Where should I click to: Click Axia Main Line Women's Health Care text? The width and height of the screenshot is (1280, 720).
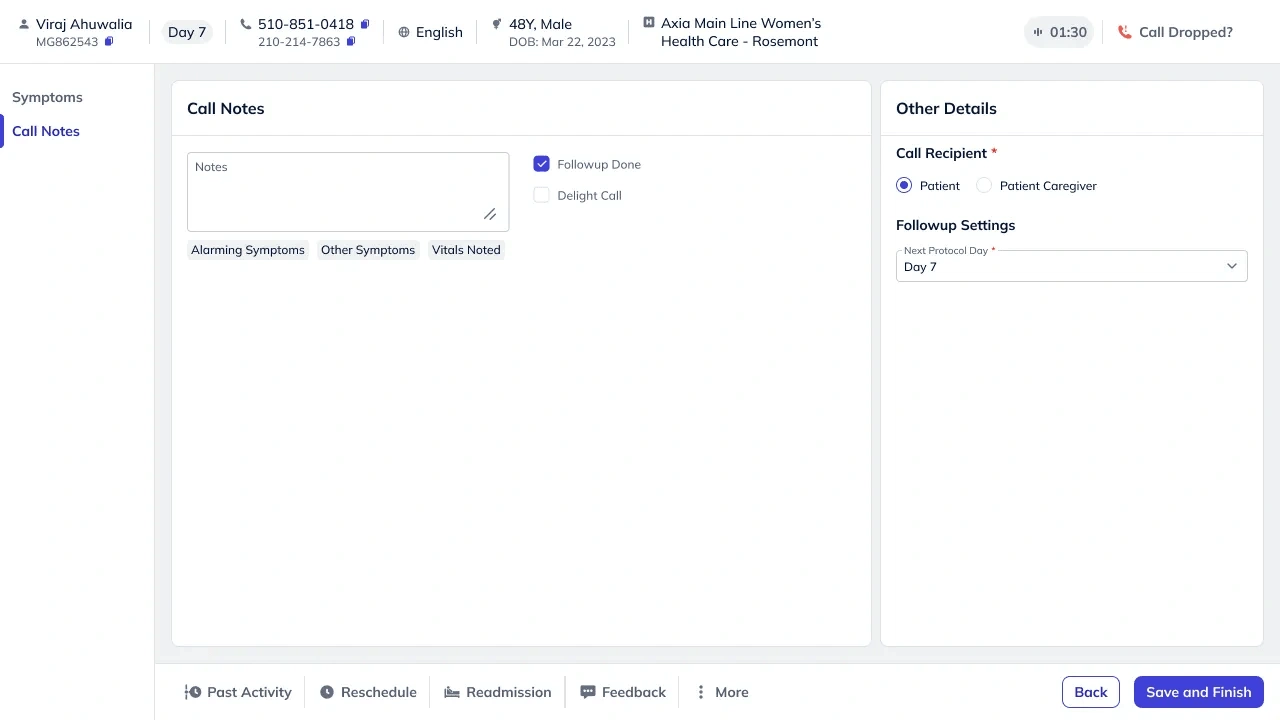741,32
